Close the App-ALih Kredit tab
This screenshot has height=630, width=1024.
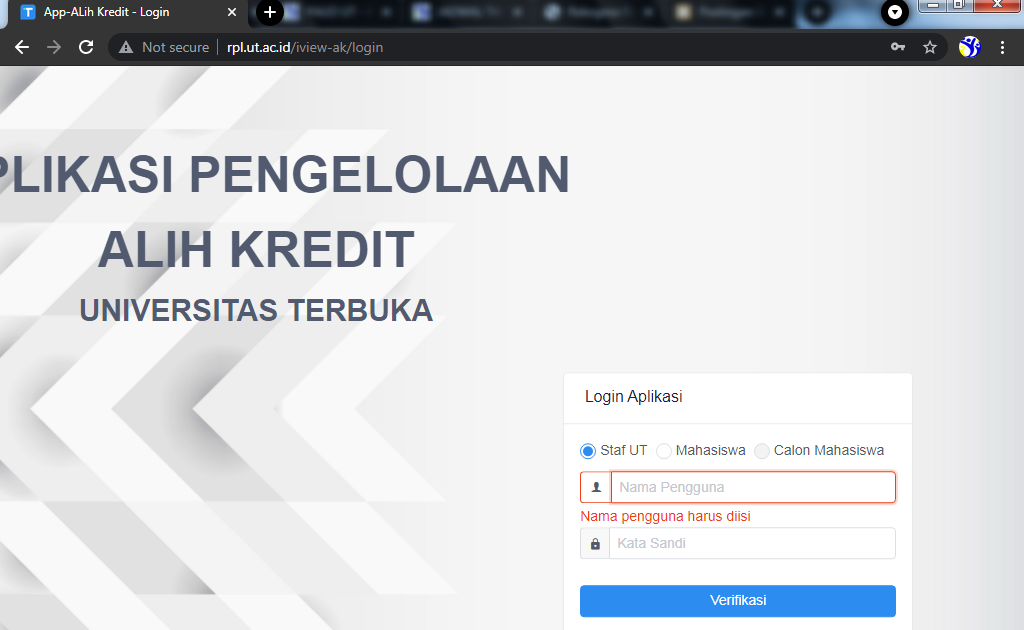coord(232,12)
